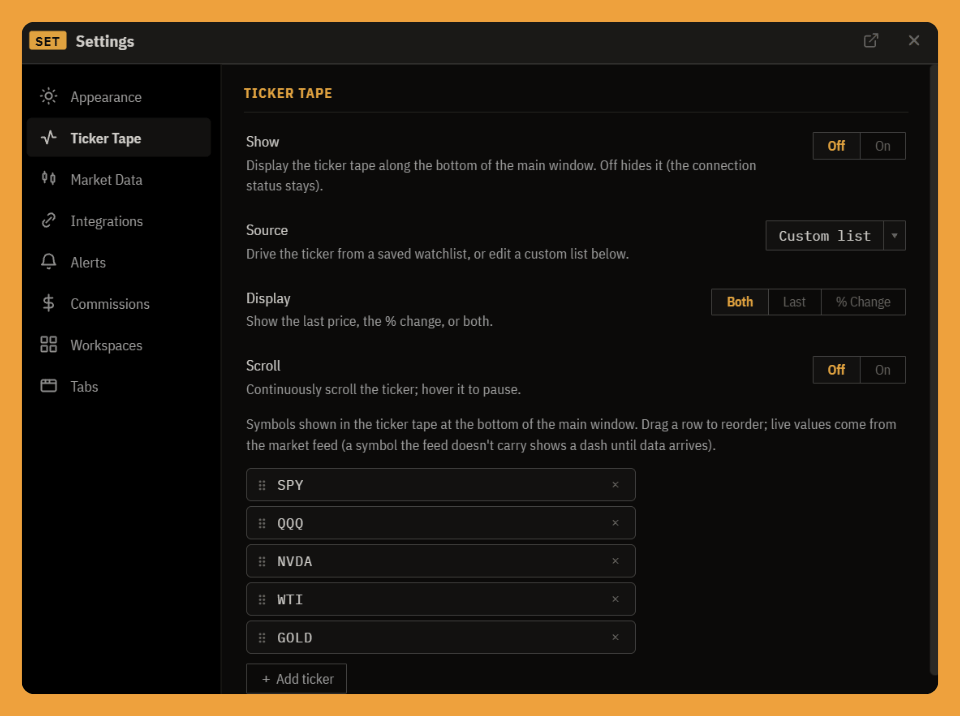Remove QQQ from the ticker list
The width and height of the screenshot is (960, 716).
[x=615, y=522]
